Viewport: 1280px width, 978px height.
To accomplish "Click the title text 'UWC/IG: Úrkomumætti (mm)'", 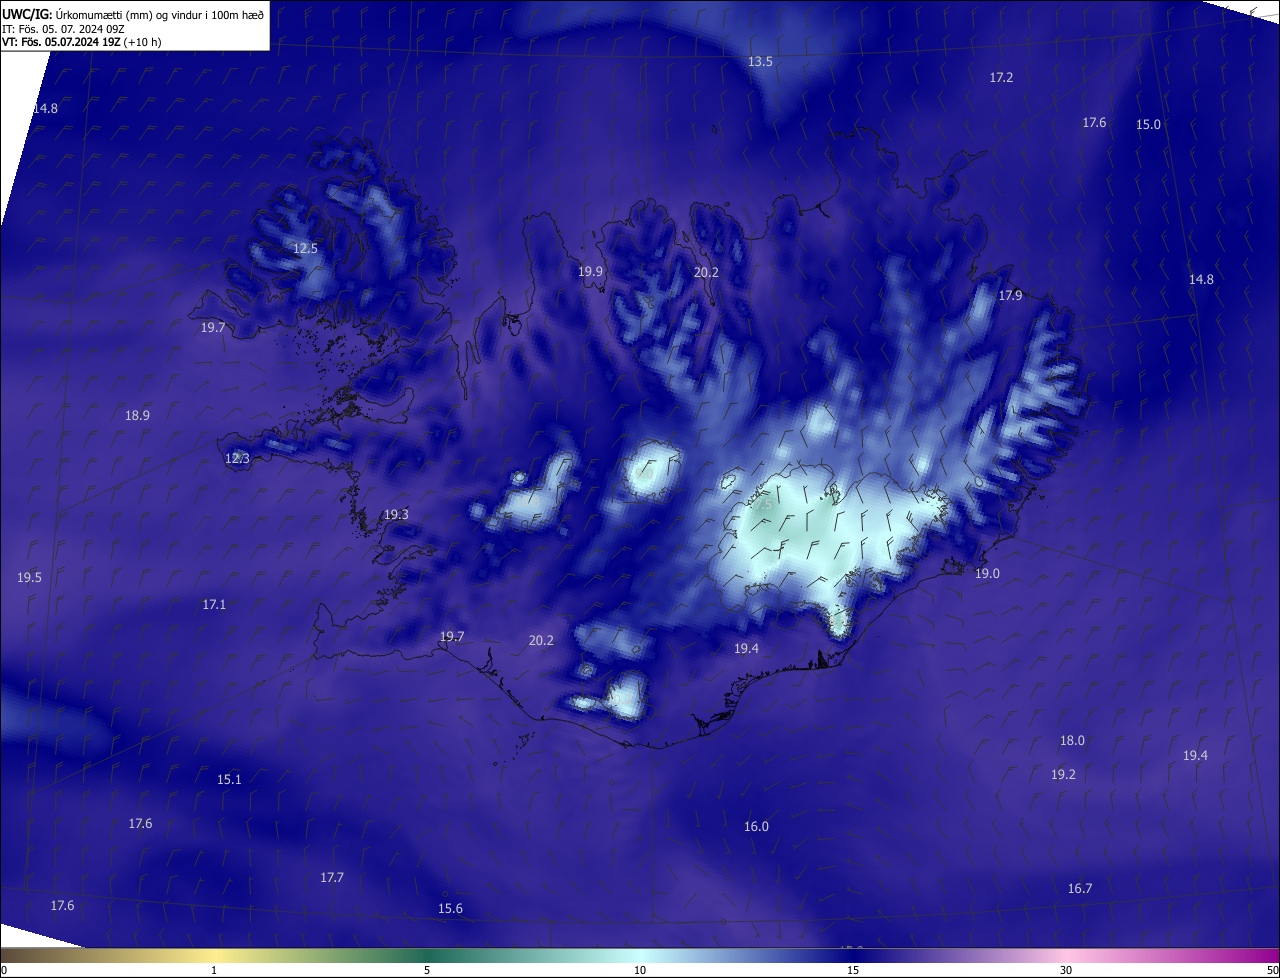I will pyautogui.click(x=70, y=14).
